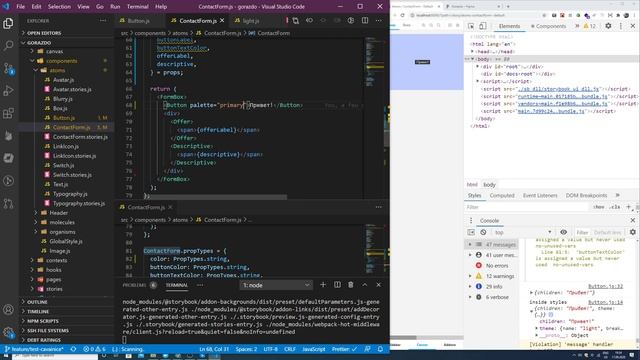640x360 pixels.
Task: Open Console settings gear
Action: (x=633, y=232)
